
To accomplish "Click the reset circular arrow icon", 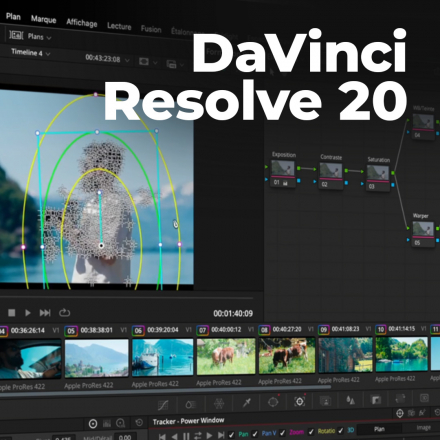I will click(139, 423).
